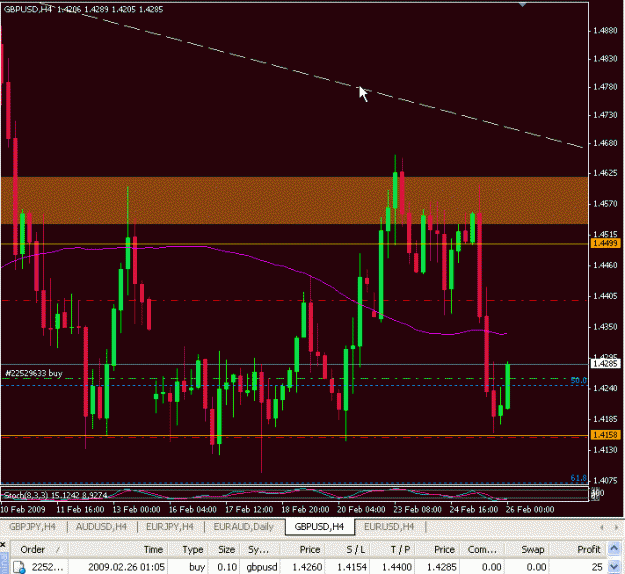625x574 pixels.
Task: Sort trades by the Size column header
Action: [x=226, y=549]
